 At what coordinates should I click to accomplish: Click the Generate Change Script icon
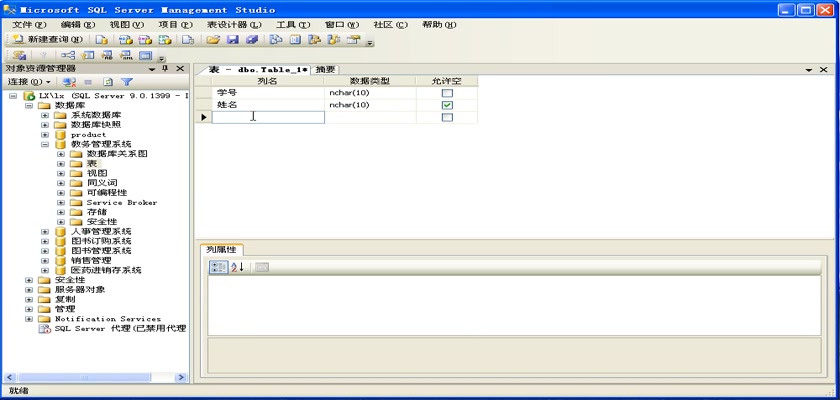[x=20, y=55]
